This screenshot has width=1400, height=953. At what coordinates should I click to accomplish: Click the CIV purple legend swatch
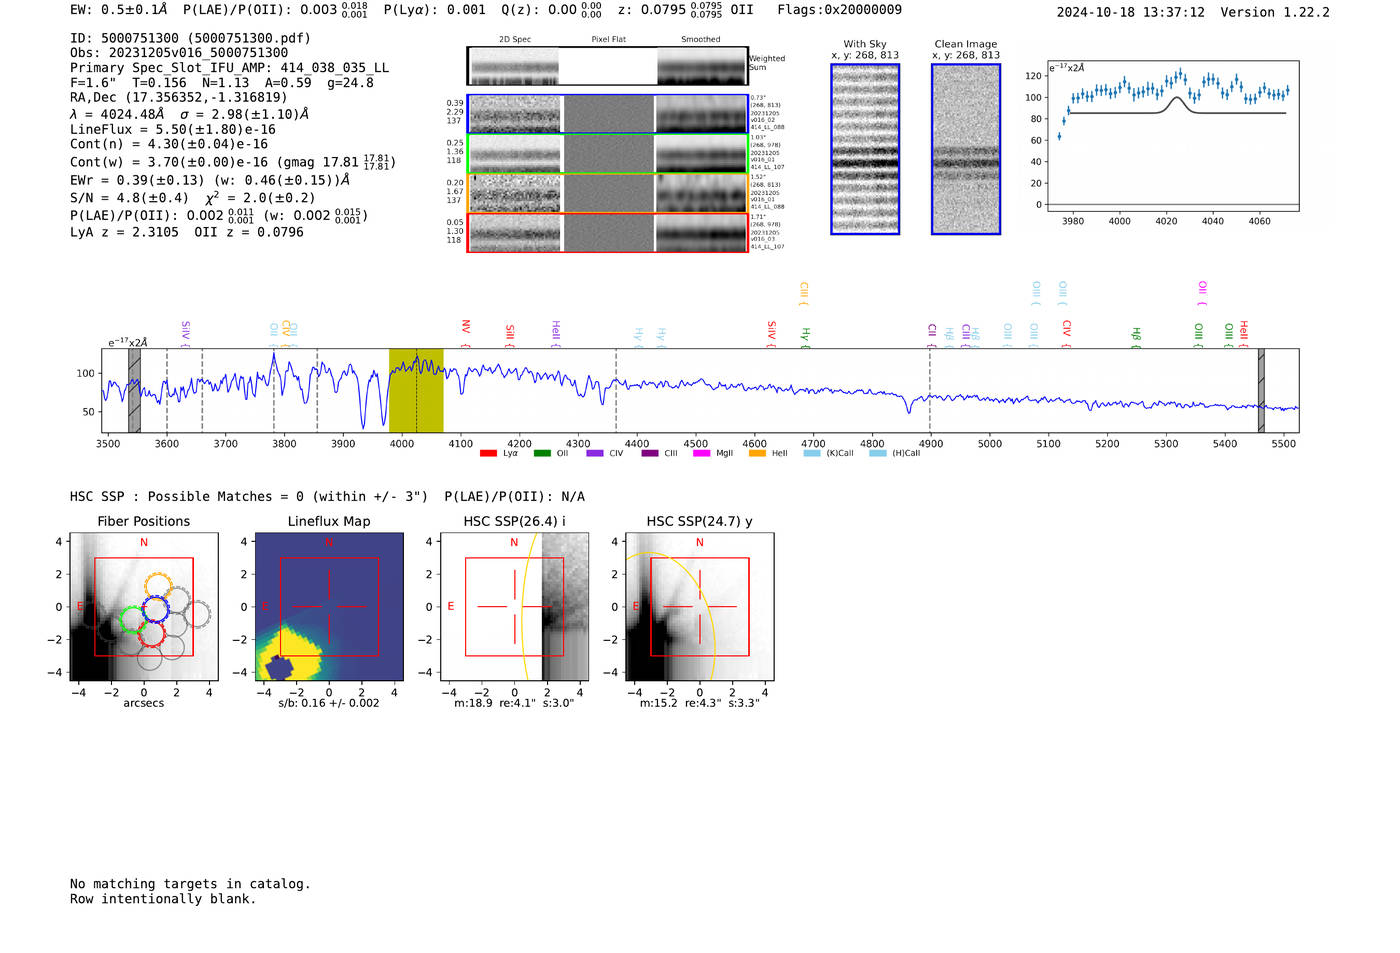(595, 453)
